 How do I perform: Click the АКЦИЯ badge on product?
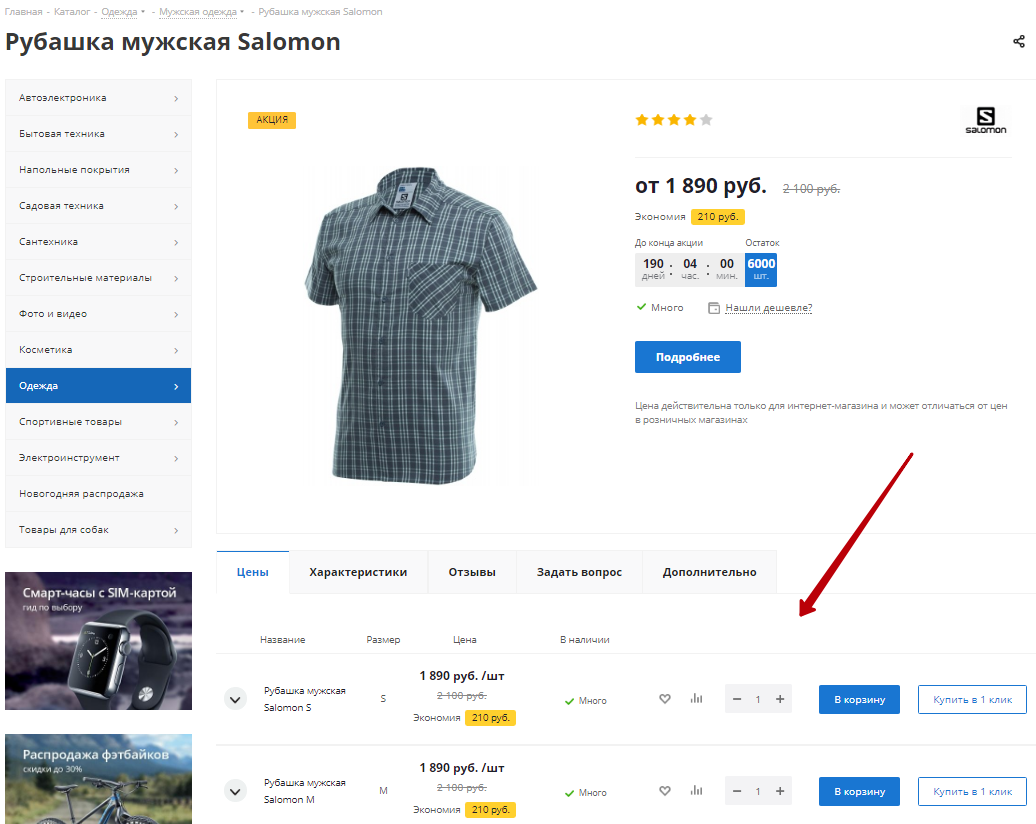(272, 120)
